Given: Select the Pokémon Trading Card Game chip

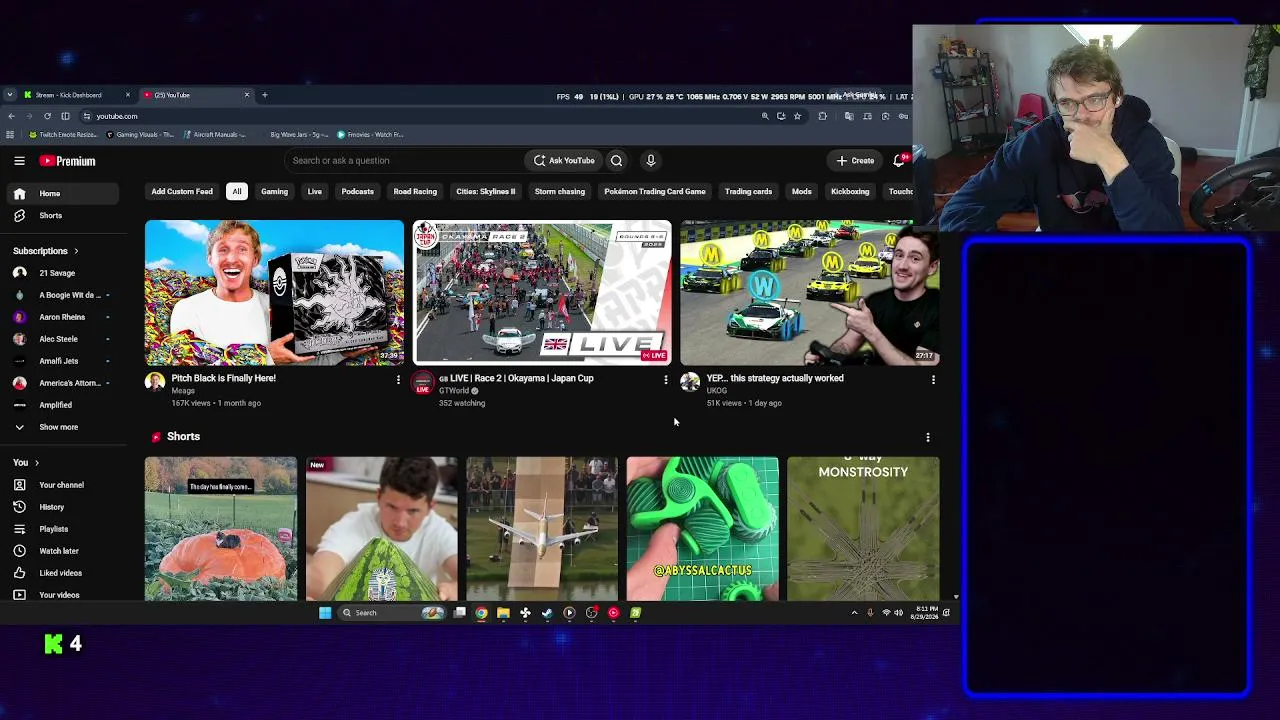Looking at the screenshot, I should (655, 191).
